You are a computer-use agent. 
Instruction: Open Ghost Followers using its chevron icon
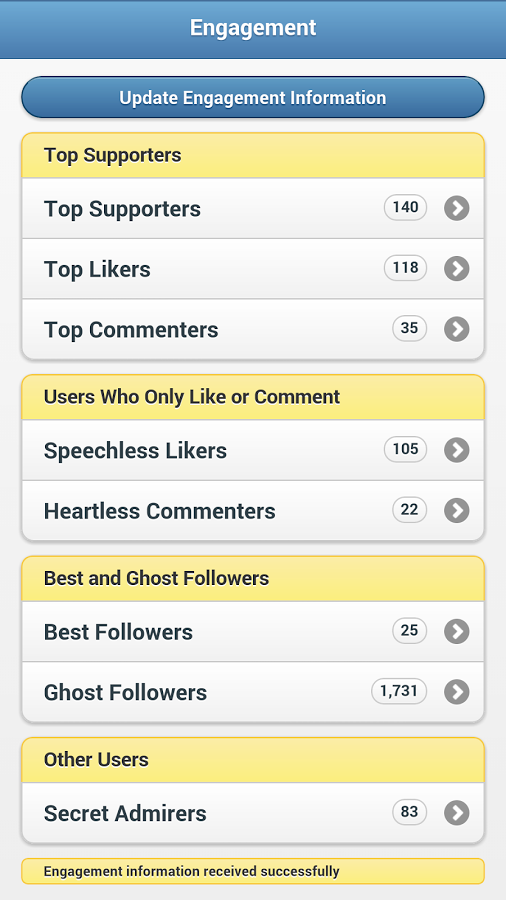(x=457, y=692)
